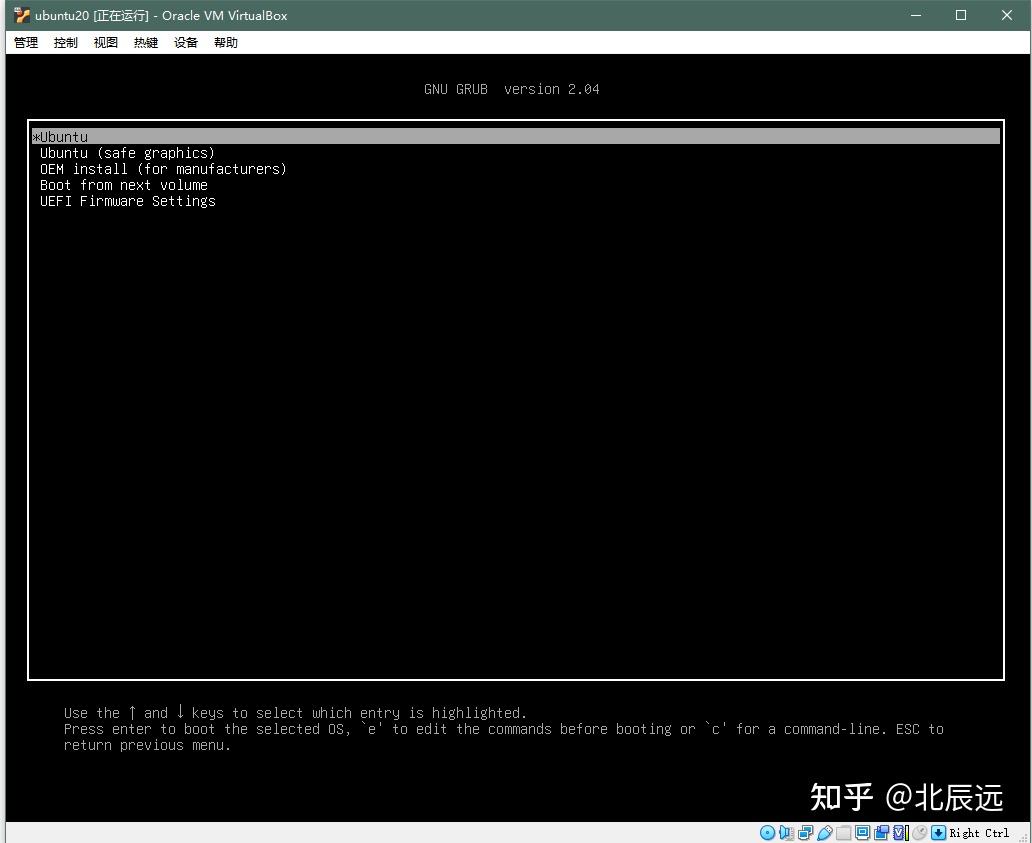Open the 控制 menu
Viewport: 1032px width, 843px height.
click(66, 43)
